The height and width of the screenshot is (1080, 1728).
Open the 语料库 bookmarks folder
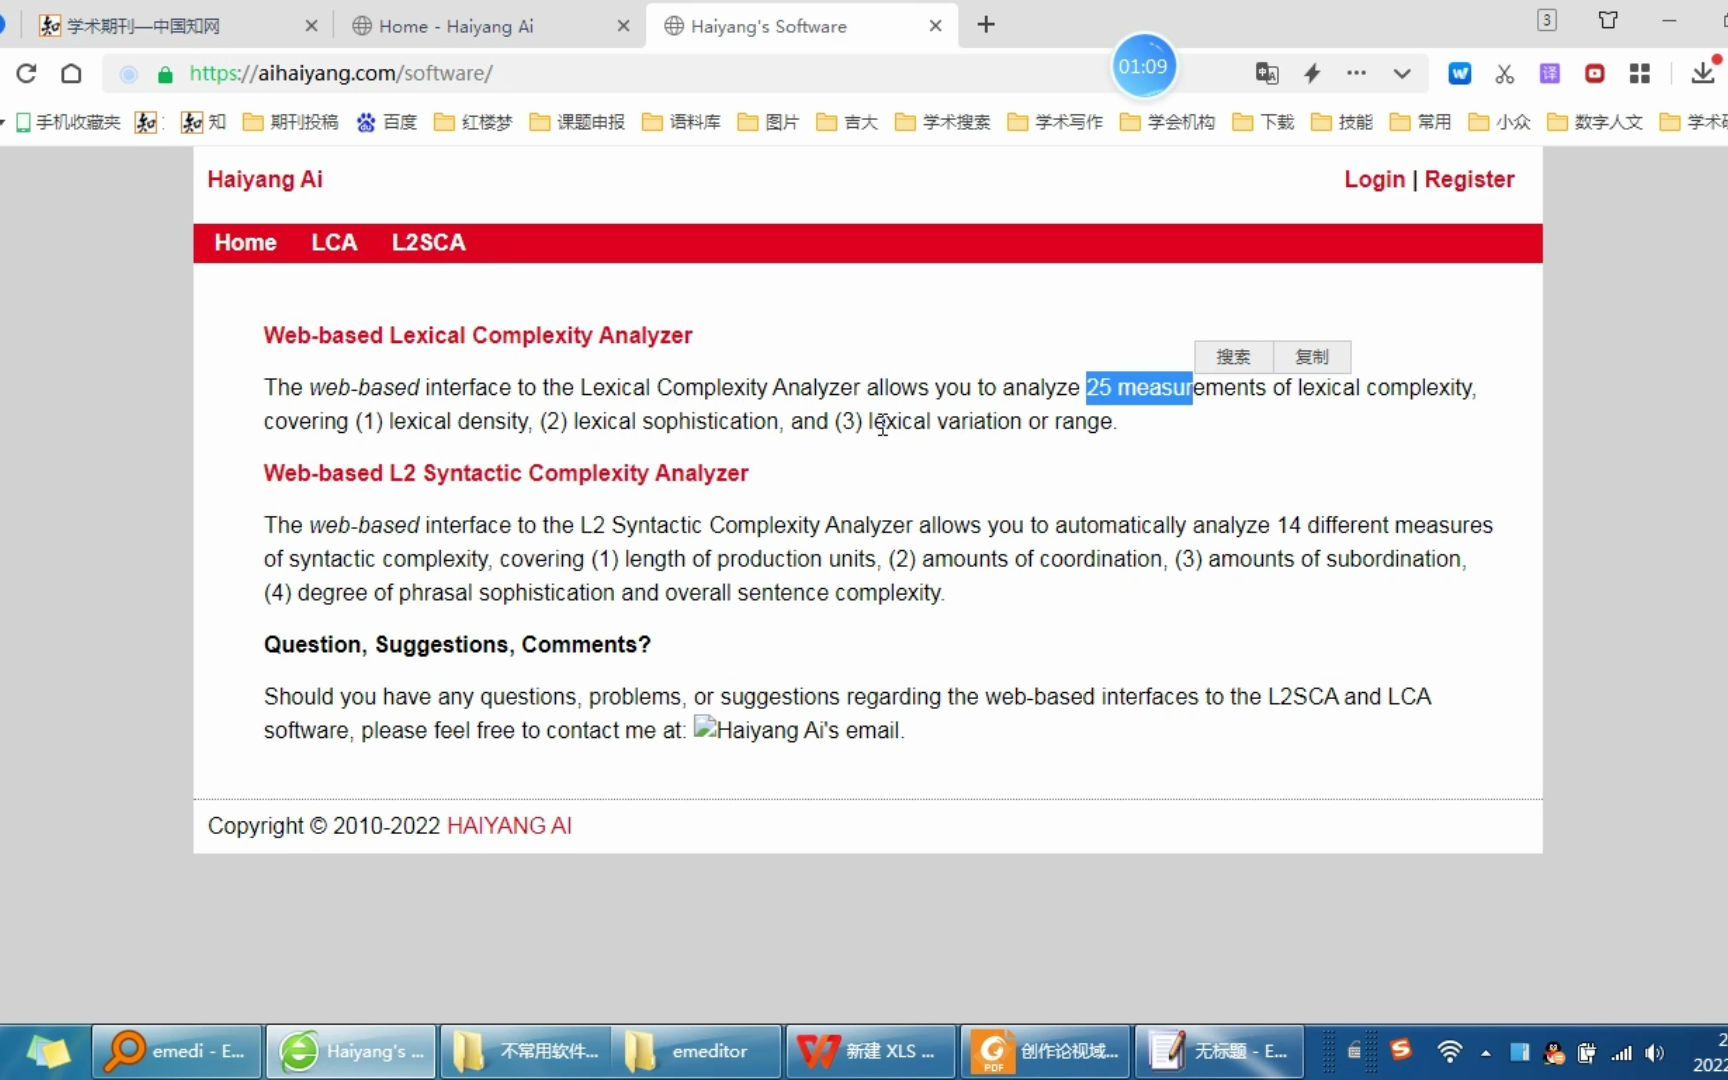[x=681, y=122]
